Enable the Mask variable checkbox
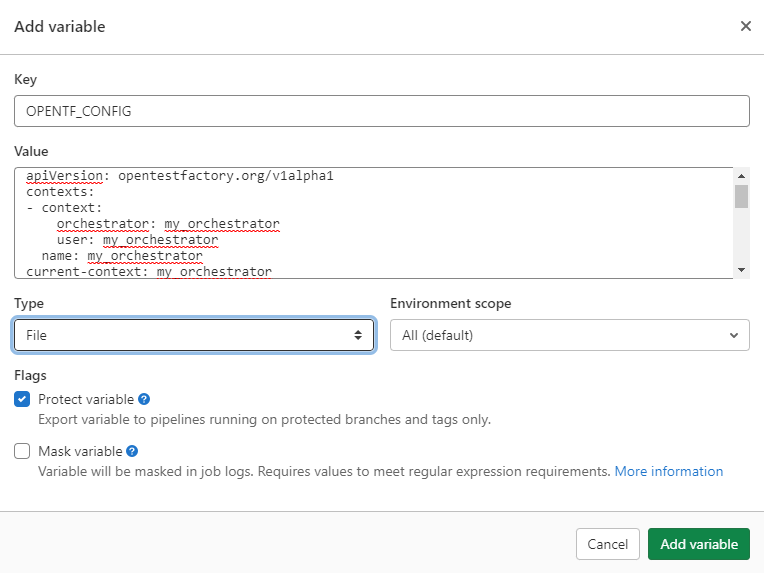This screenshot has width=764, height=573. (x=22, y=451)
